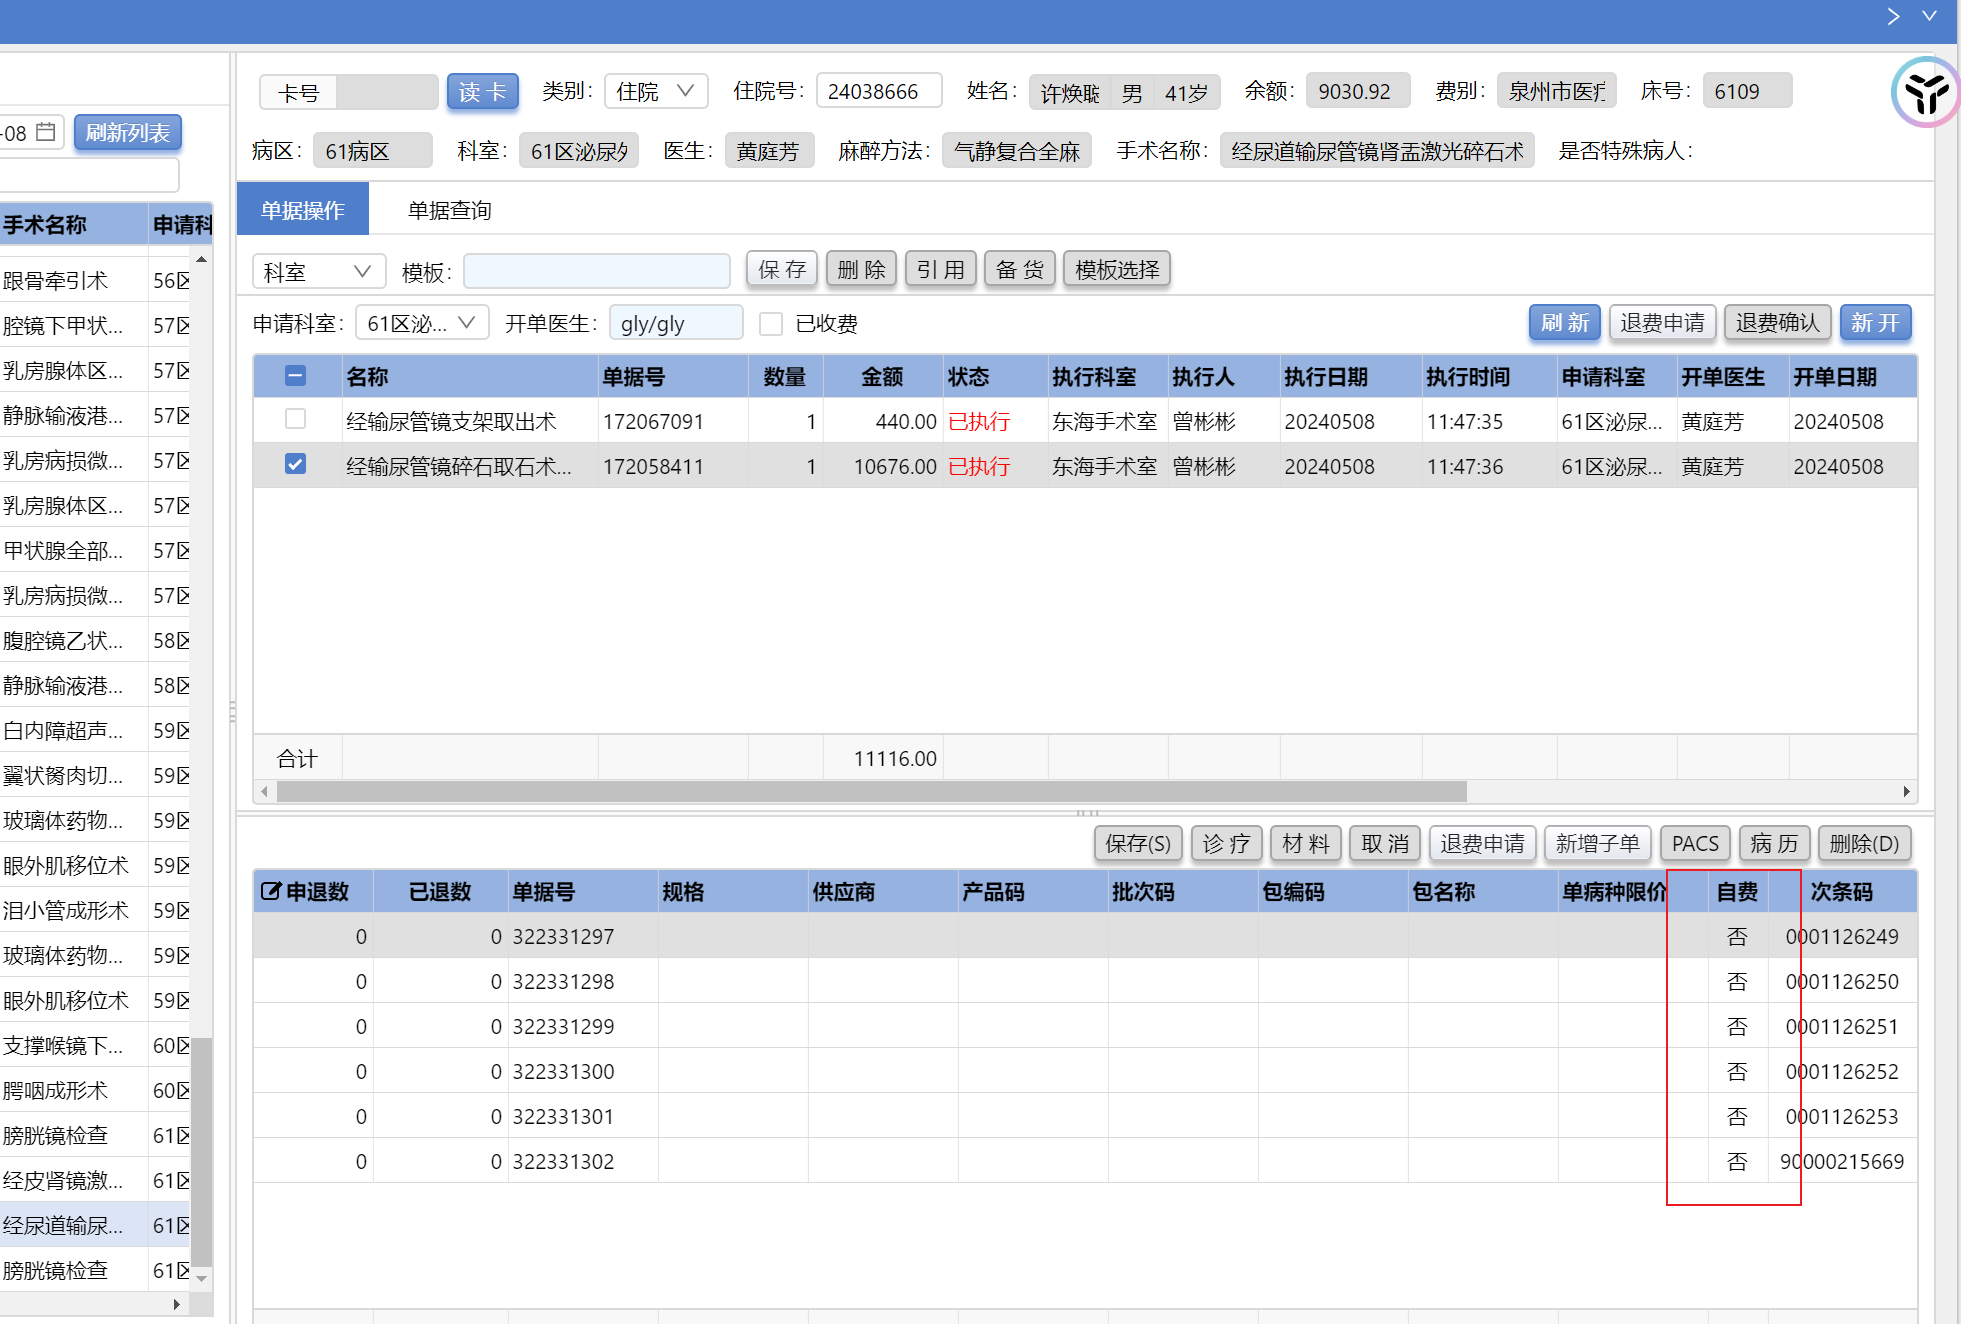Click the down chevron in top bar
Screen dimensions: 1961x1324
tap(1929, 16)
